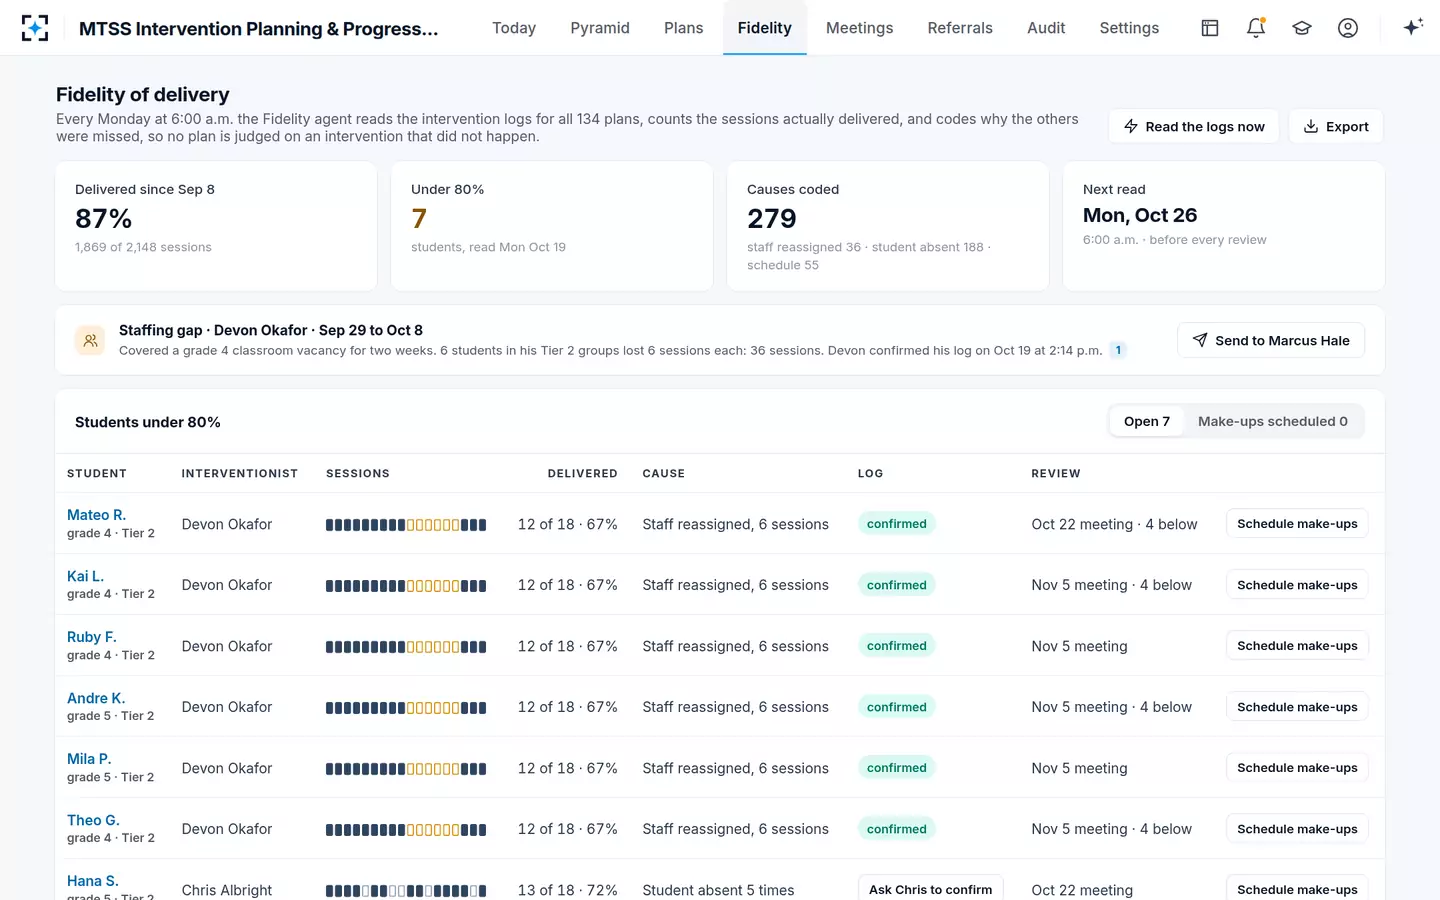Launch the sparkle AI assistant icon
This screenshot has width=1440, height=900.
click(1413, 28)
